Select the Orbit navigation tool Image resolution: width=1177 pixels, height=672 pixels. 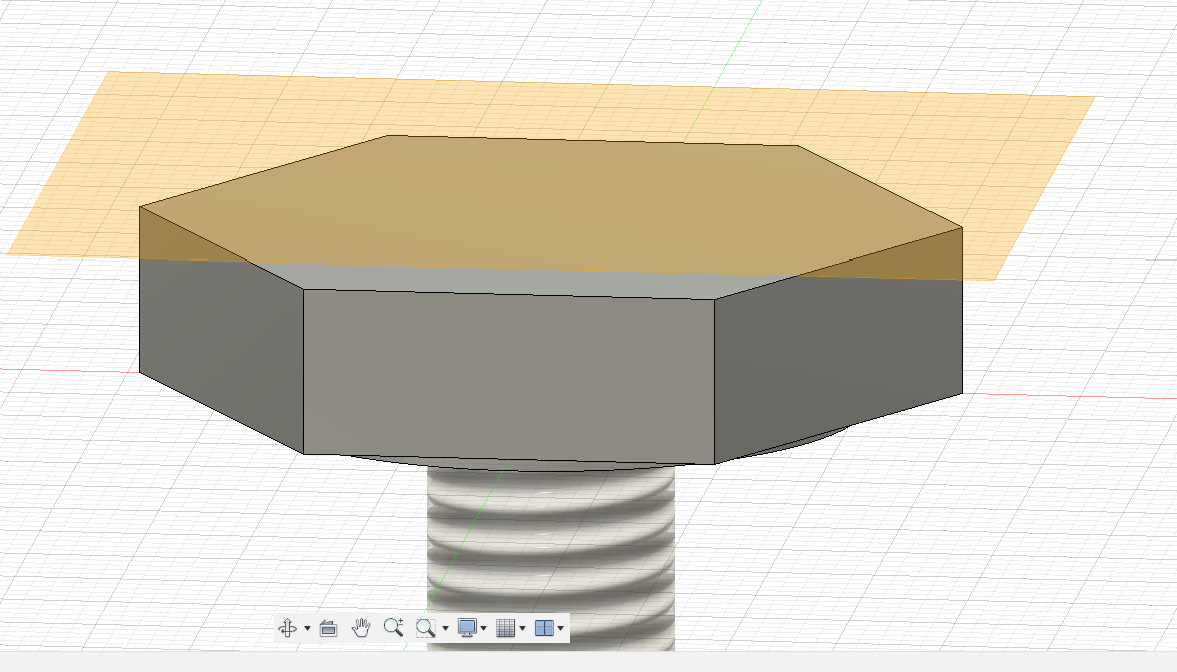287,628
